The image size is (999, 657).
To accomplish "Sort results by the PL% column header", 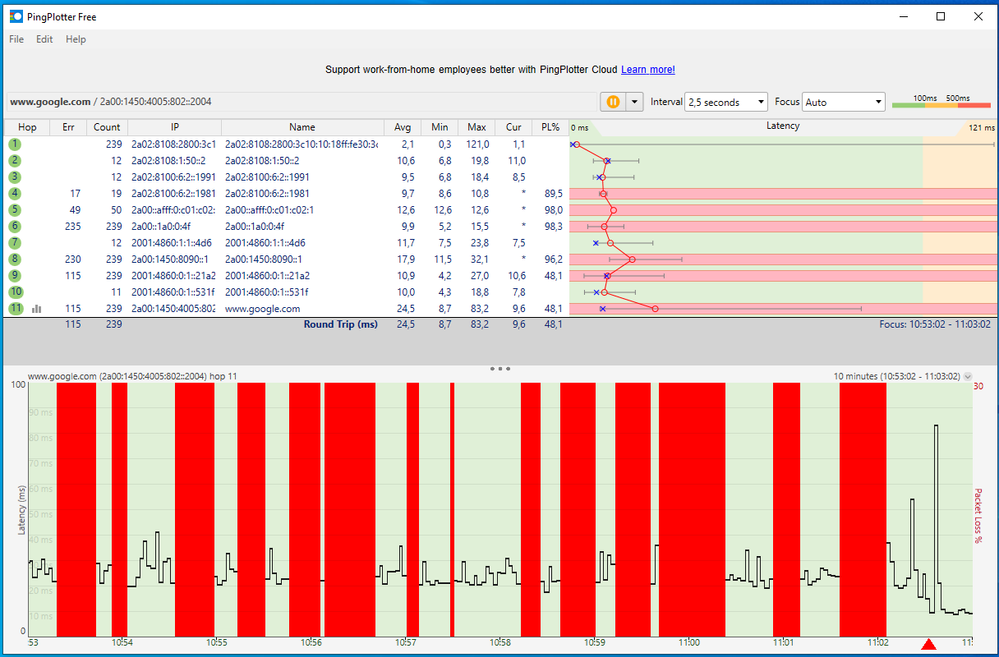I will click(549, 127).
